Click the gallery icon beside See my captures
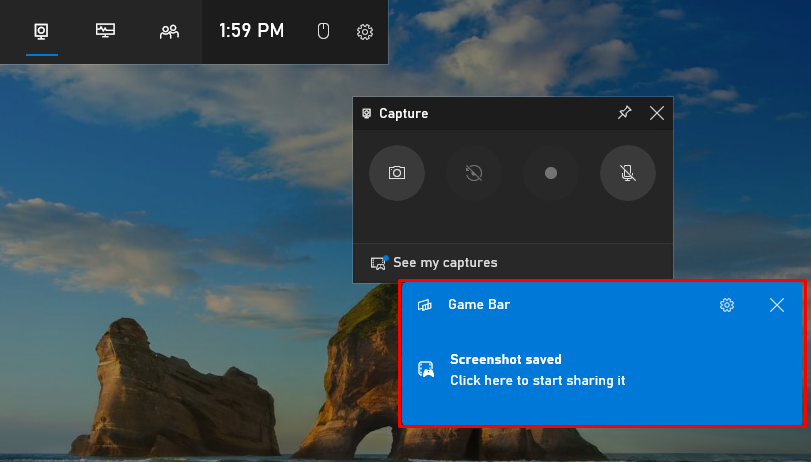Image resolution: width=811 pixels, height=462 pixels. pos(379,263)
